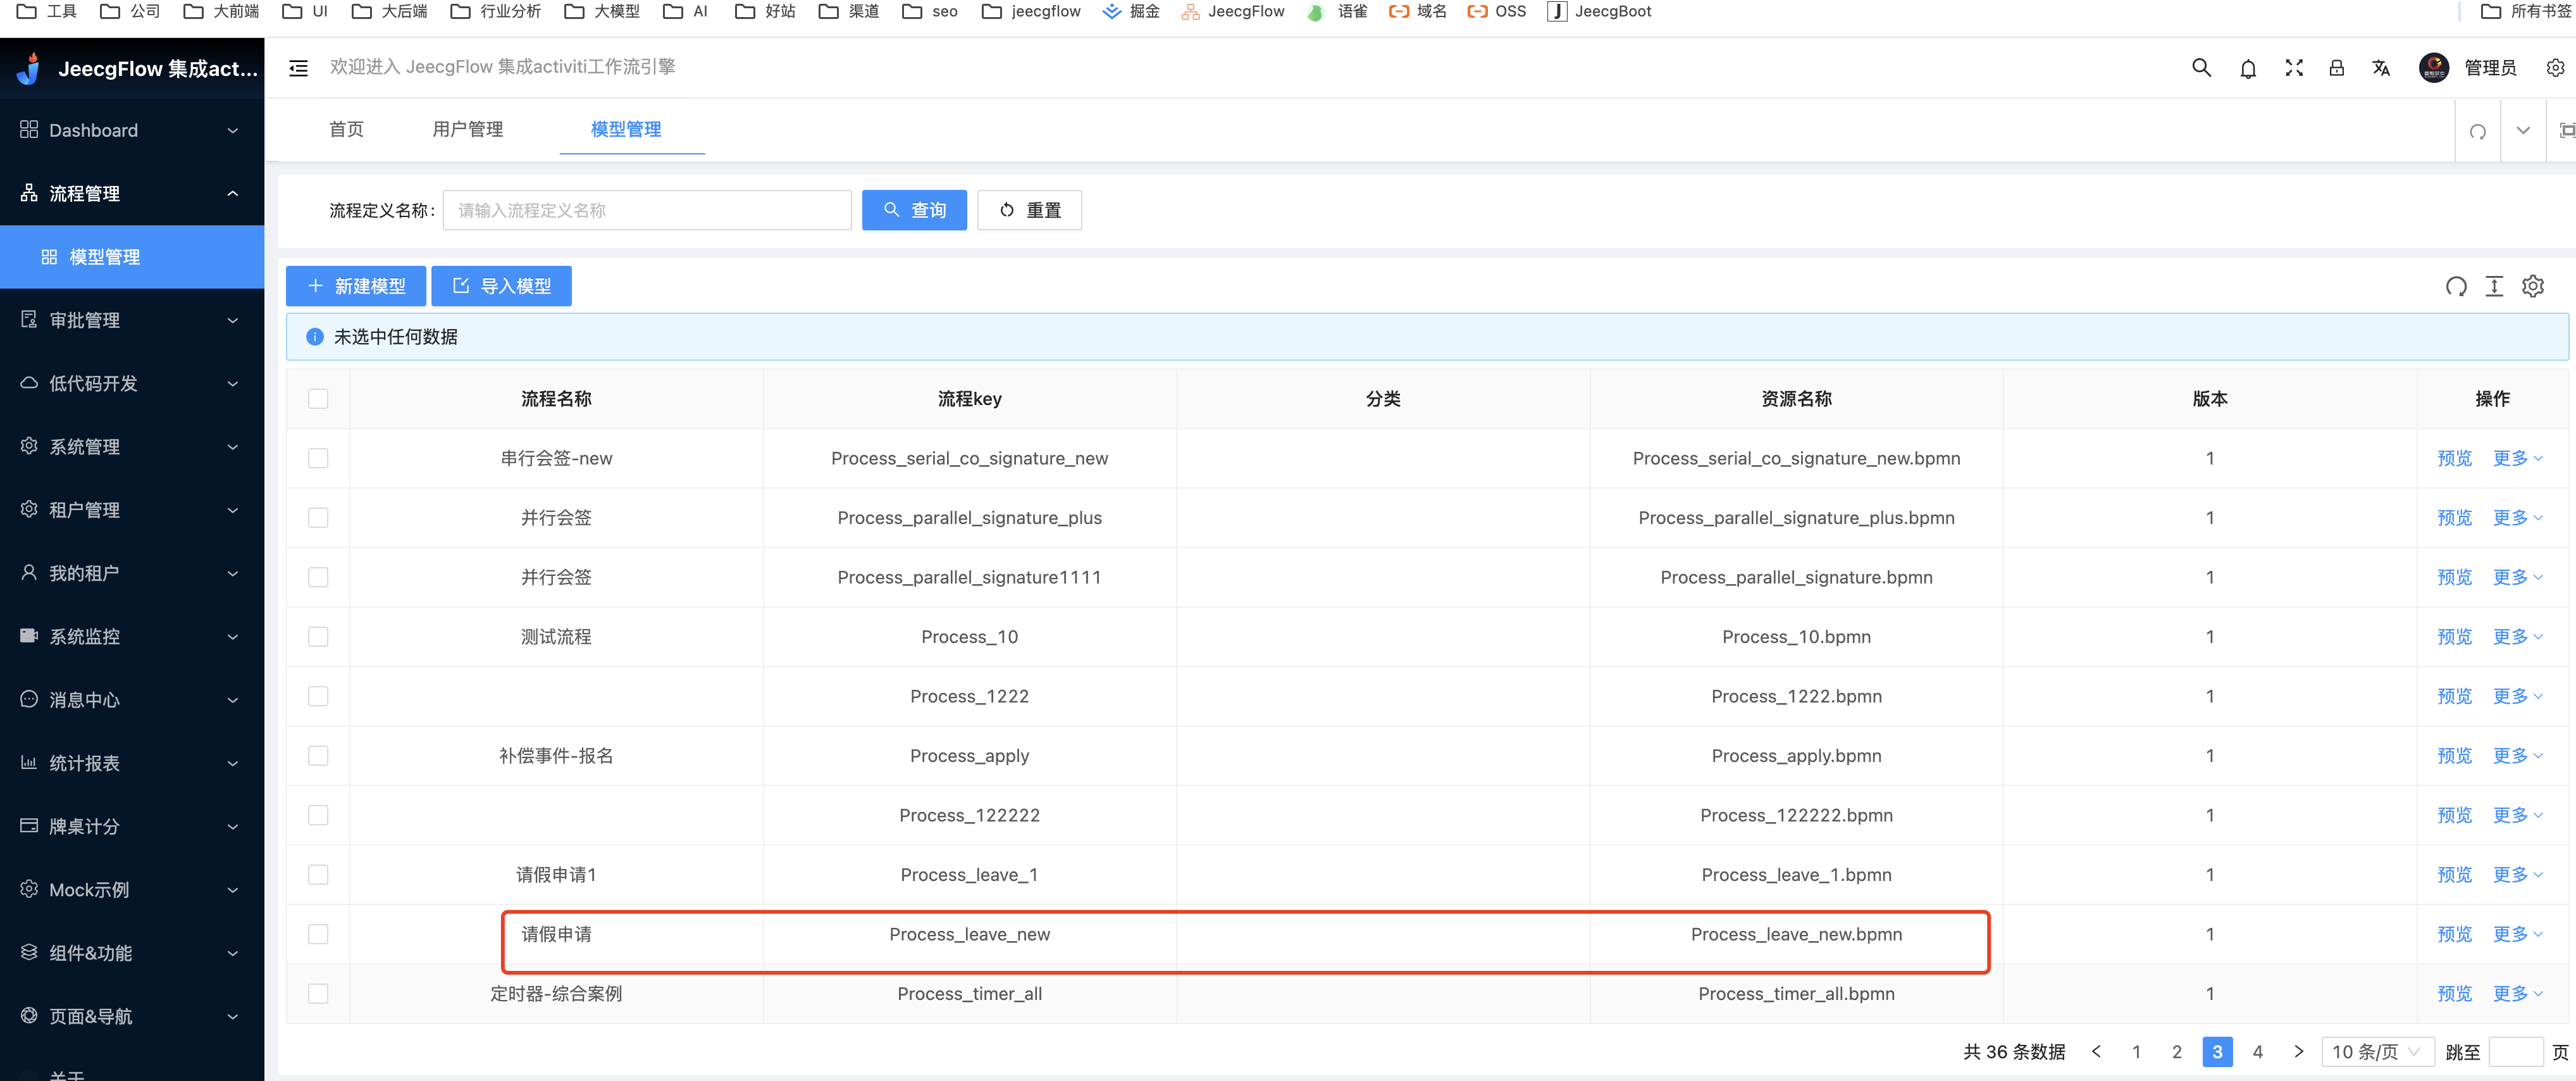Expand the Mock示例 sidebar menu
The width and height of the screenshot is (2576, 1081).
[132, 890]
